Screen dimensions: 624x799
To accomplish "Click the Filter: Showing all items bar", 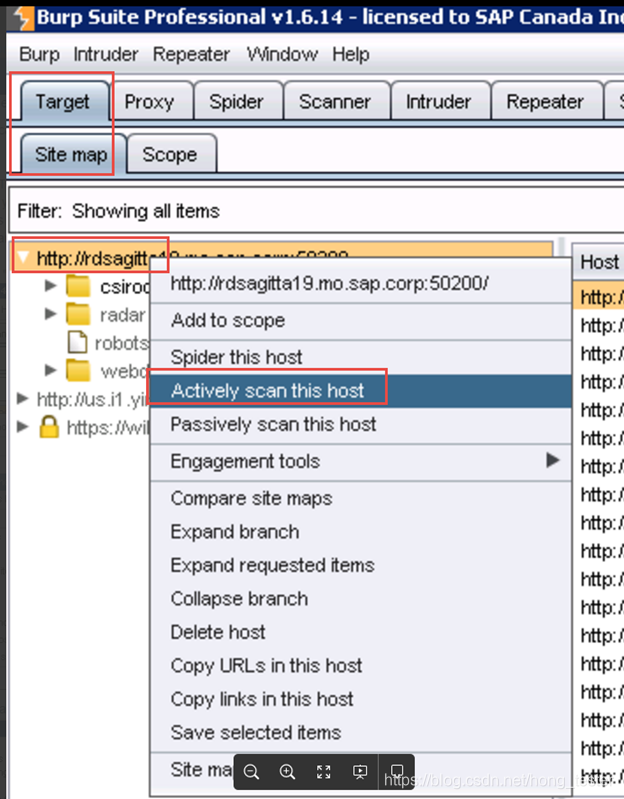I will click(x=316, y=210).
